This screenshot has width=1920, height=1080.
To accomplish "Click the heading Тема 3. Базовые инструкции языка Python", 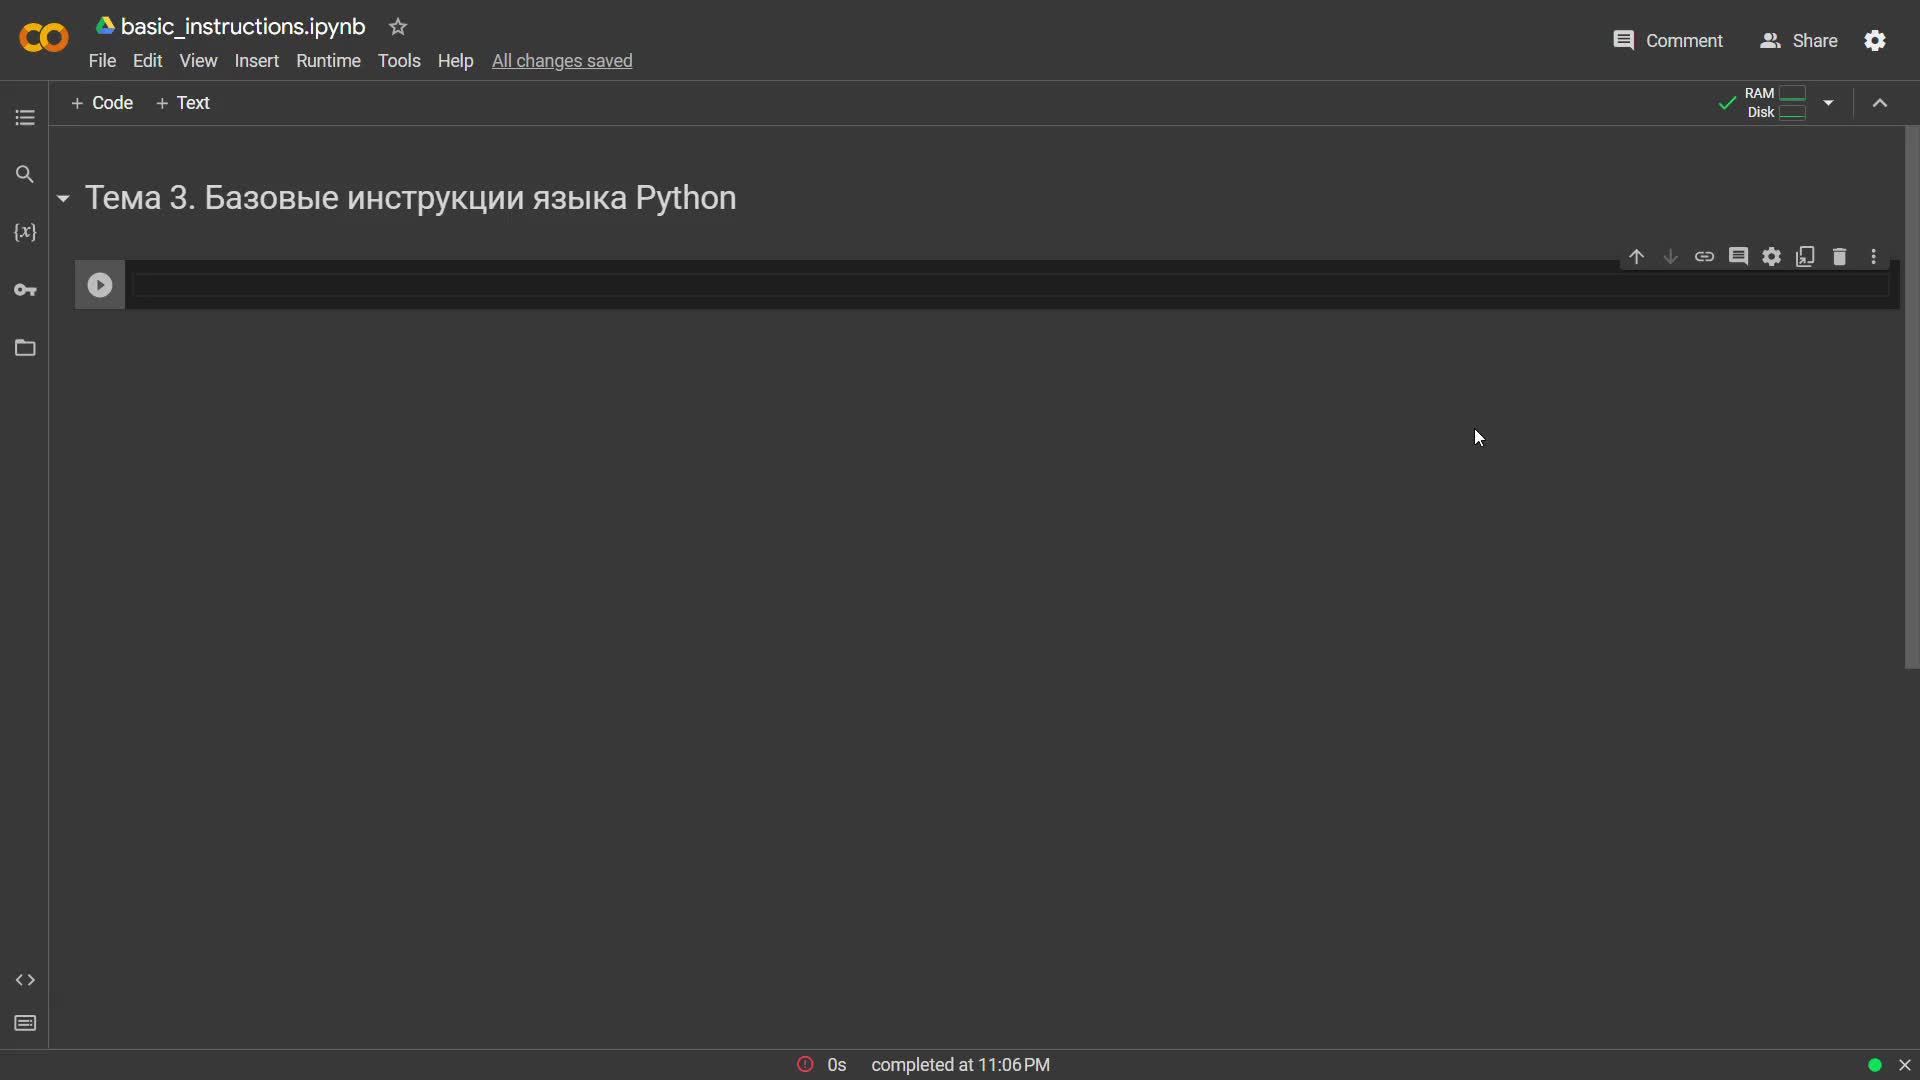I will pos(411,198).
